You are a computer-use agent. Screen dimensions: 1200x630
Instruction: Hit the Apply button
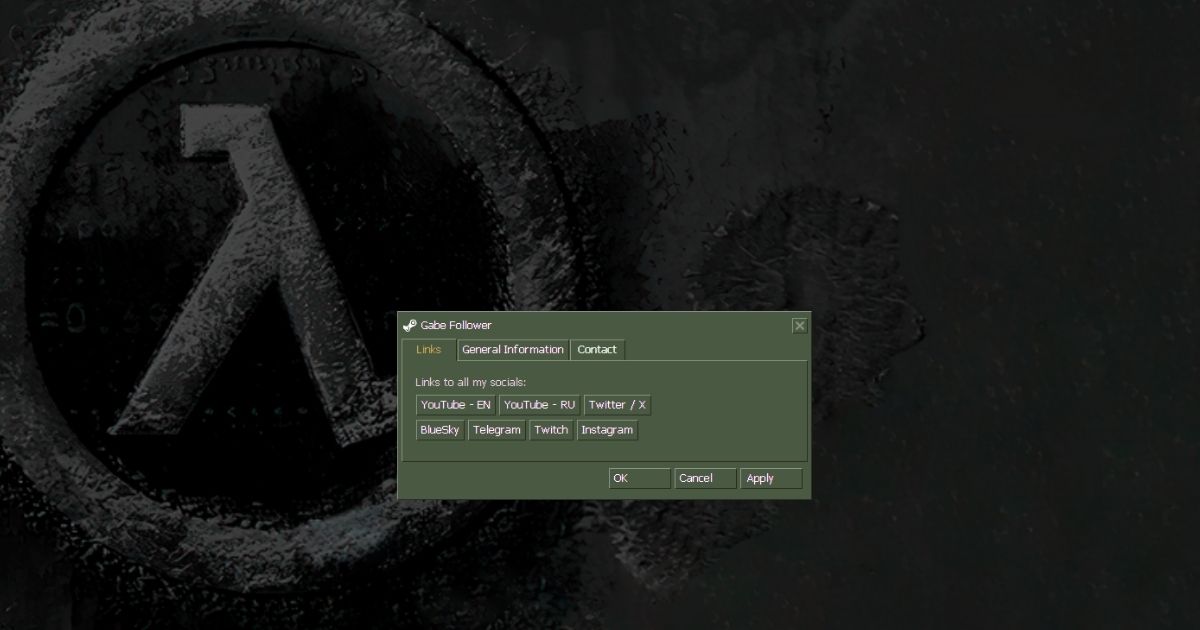(x=771, y=479)
